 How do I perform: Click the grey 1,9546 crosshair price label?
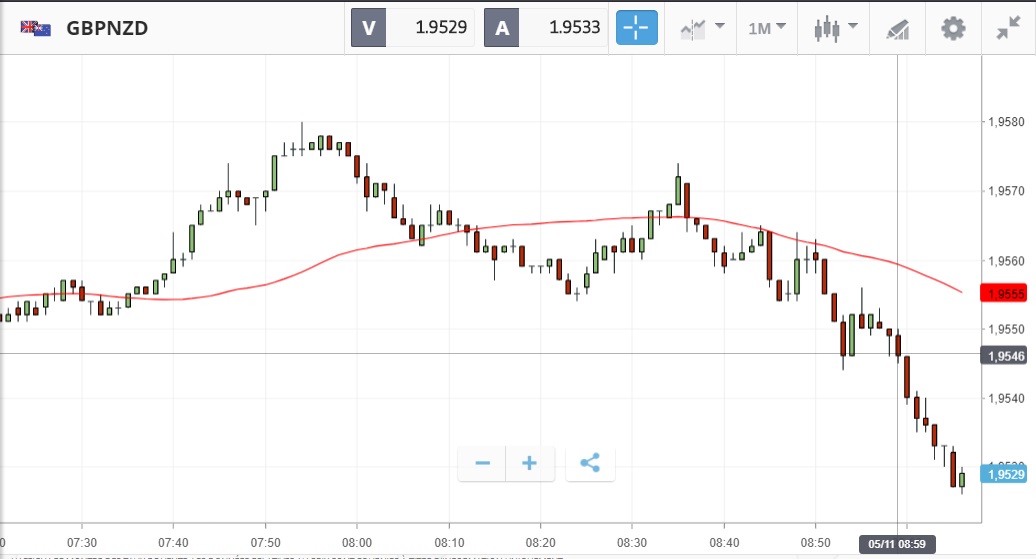point(1005,356)
